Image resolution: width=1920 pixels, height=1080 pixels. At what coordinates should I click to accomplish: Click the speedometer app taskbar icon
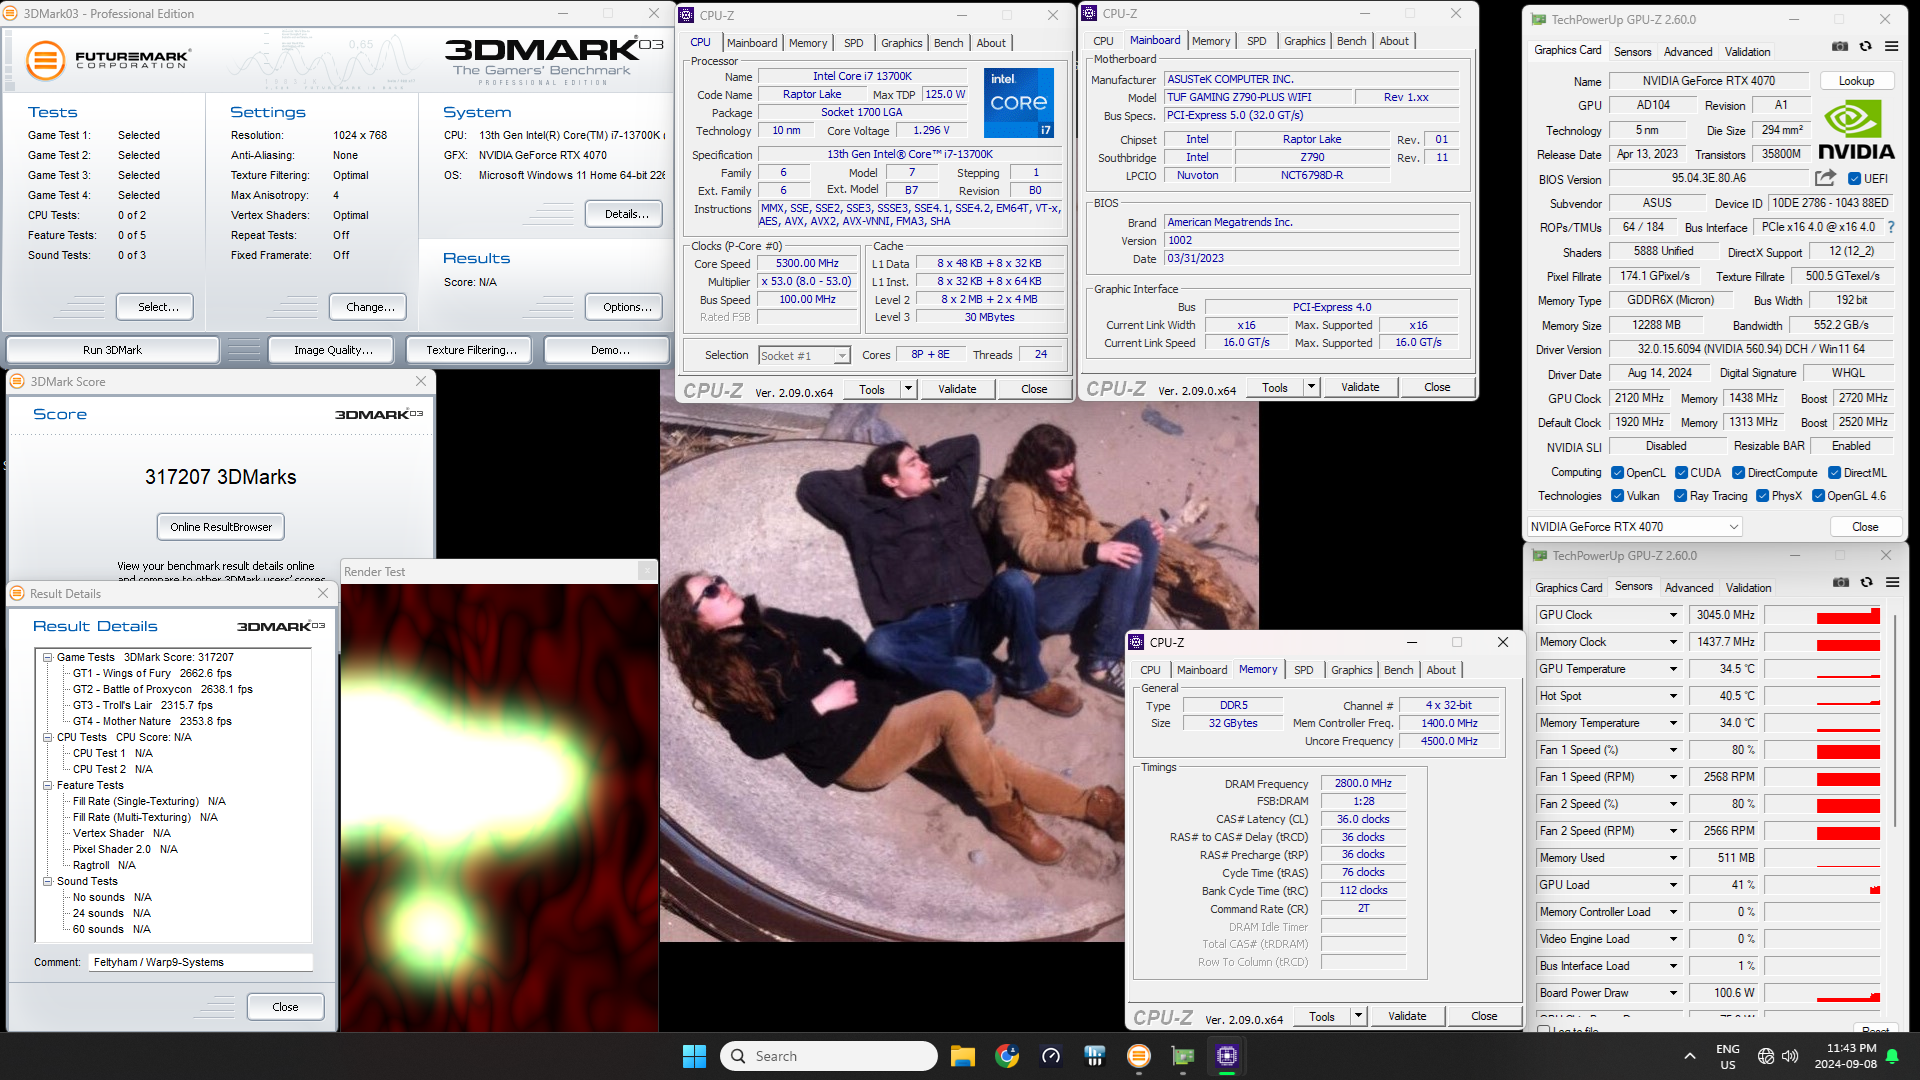[1051, 1056]
